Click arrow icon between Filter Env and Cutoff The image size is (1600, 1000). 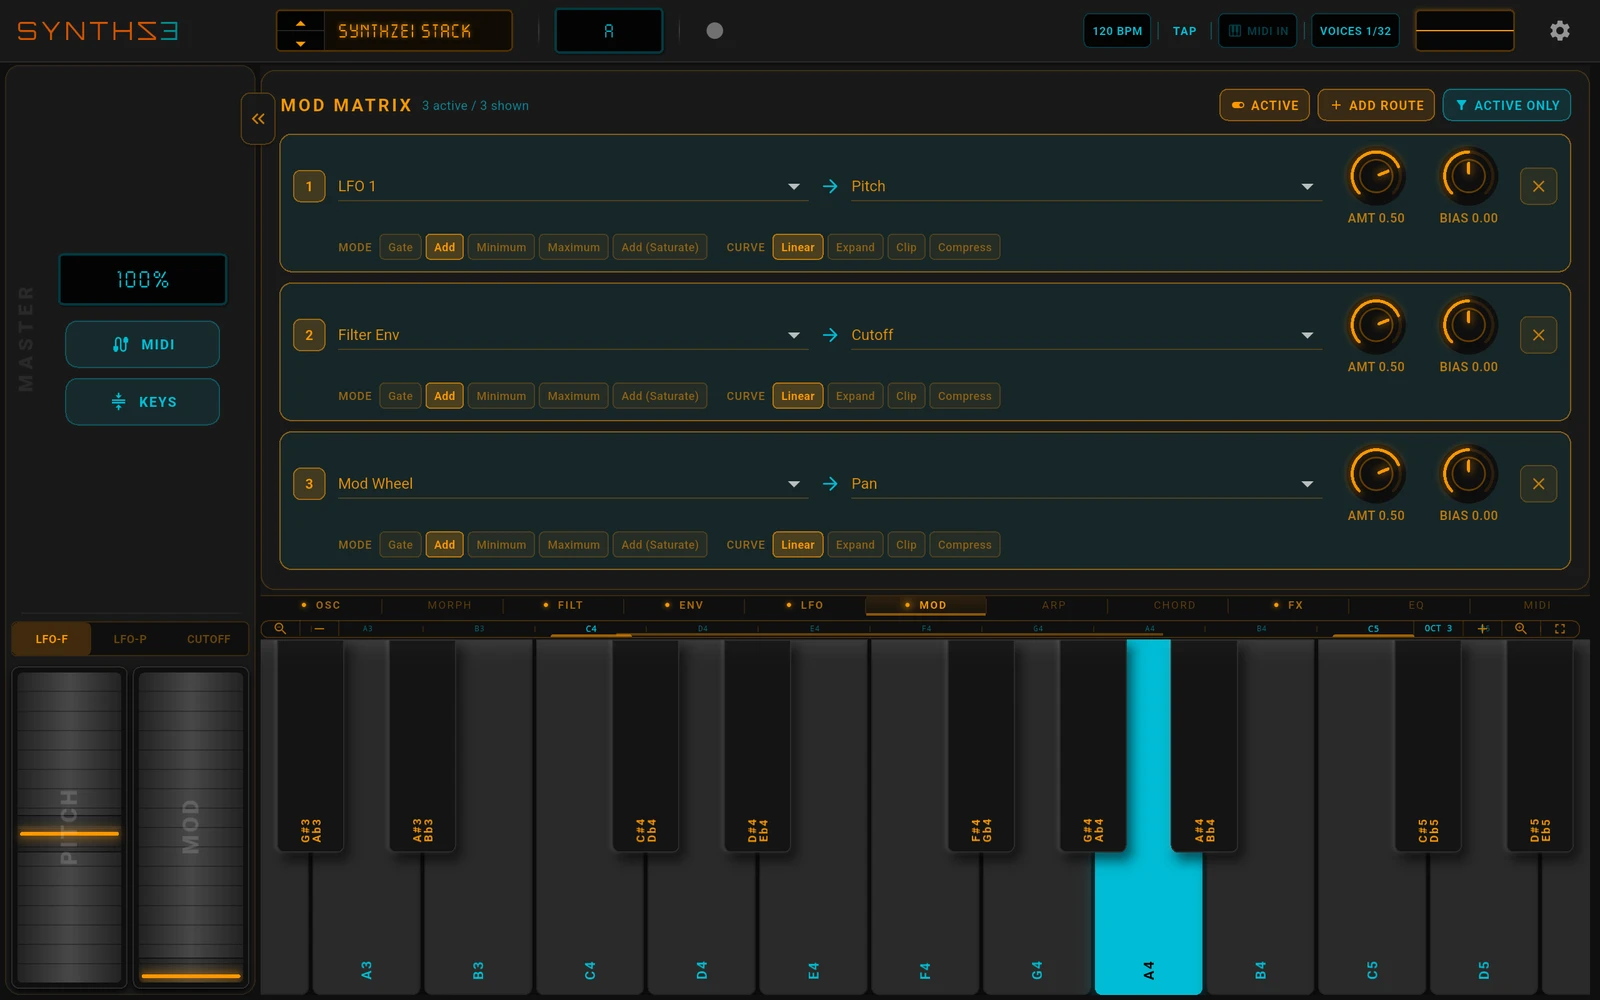click(x=830, y=335)
